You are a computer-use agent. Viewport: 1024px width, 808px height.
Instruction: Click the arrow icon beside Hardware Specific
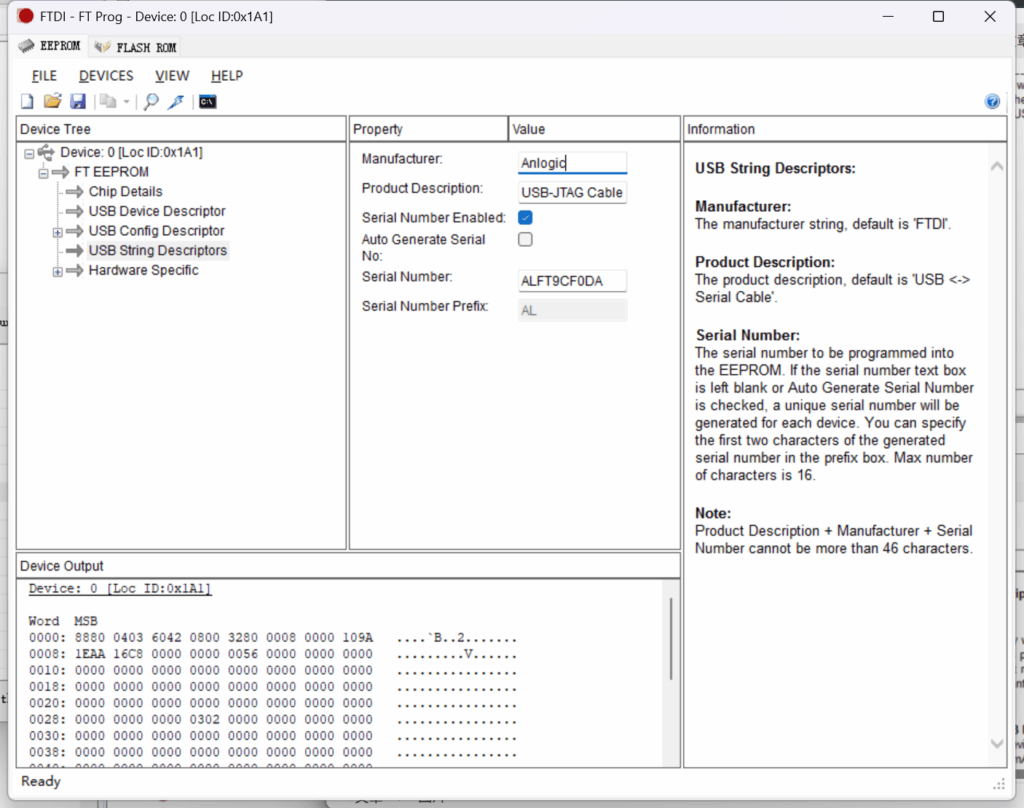[74, 270]
